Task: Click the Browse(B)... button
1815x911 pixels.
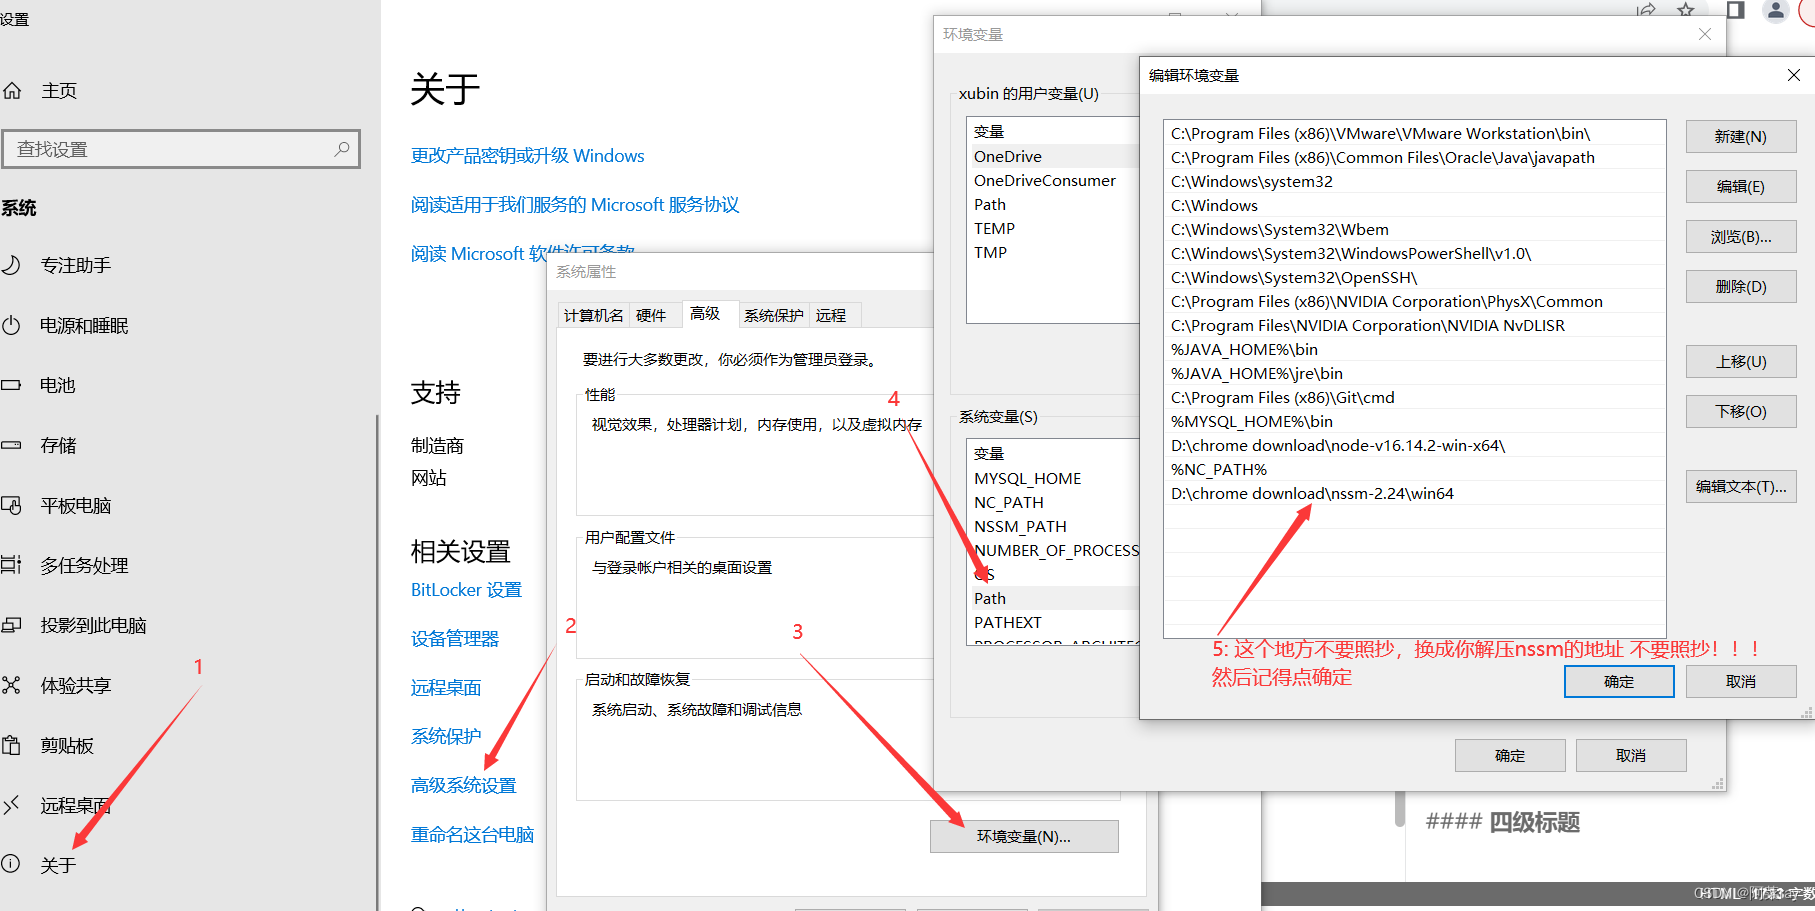Action: (1741, 237)
